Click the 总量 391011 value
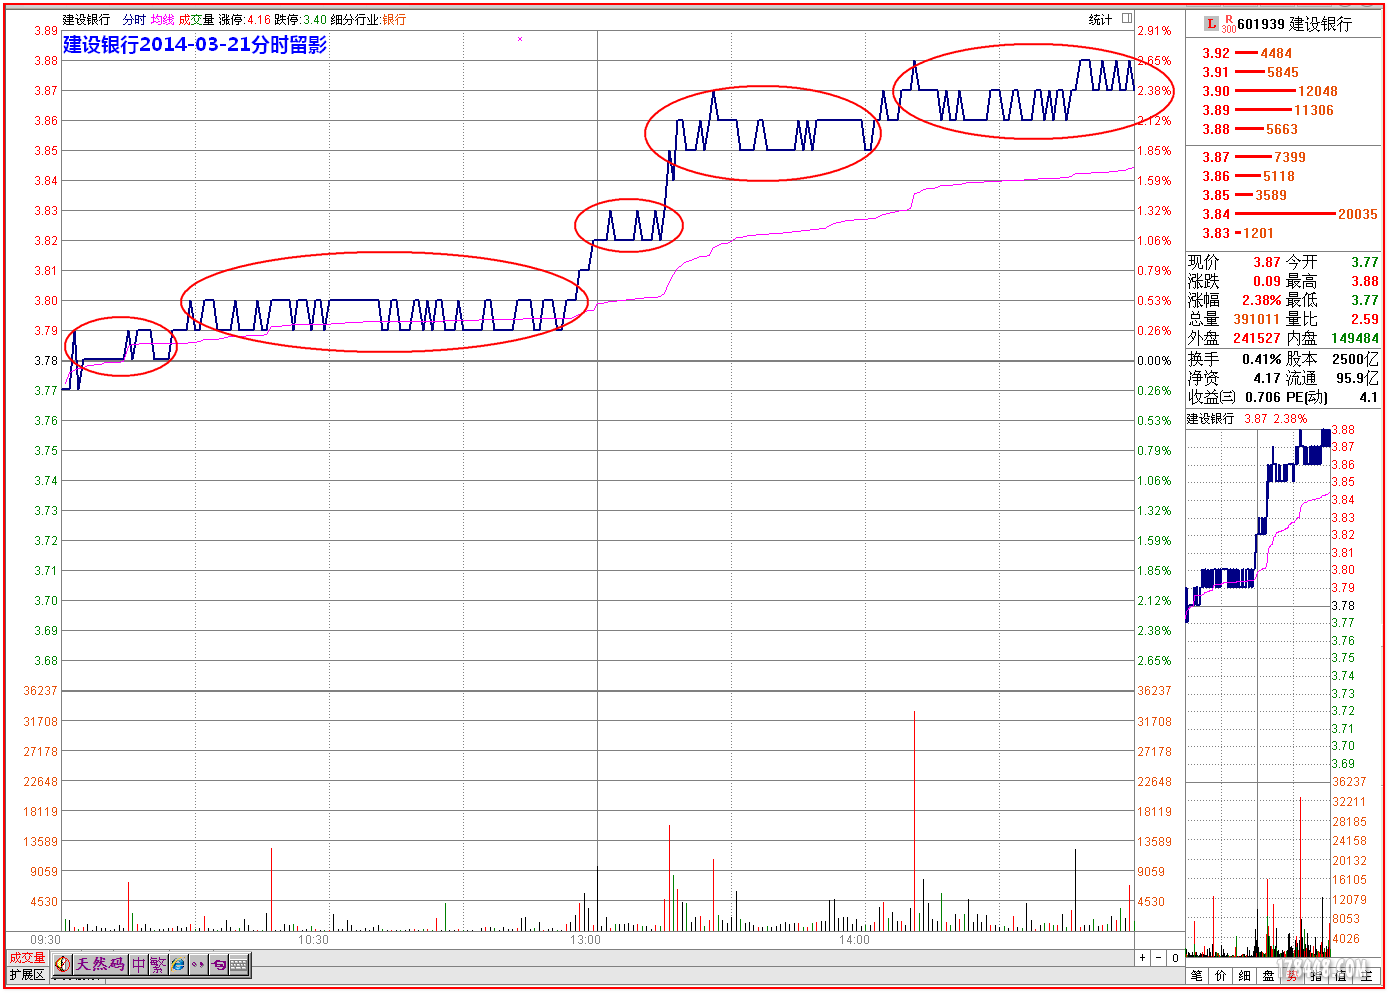Viewport: 1389px width, 993px height. [x=1256, y=319]
